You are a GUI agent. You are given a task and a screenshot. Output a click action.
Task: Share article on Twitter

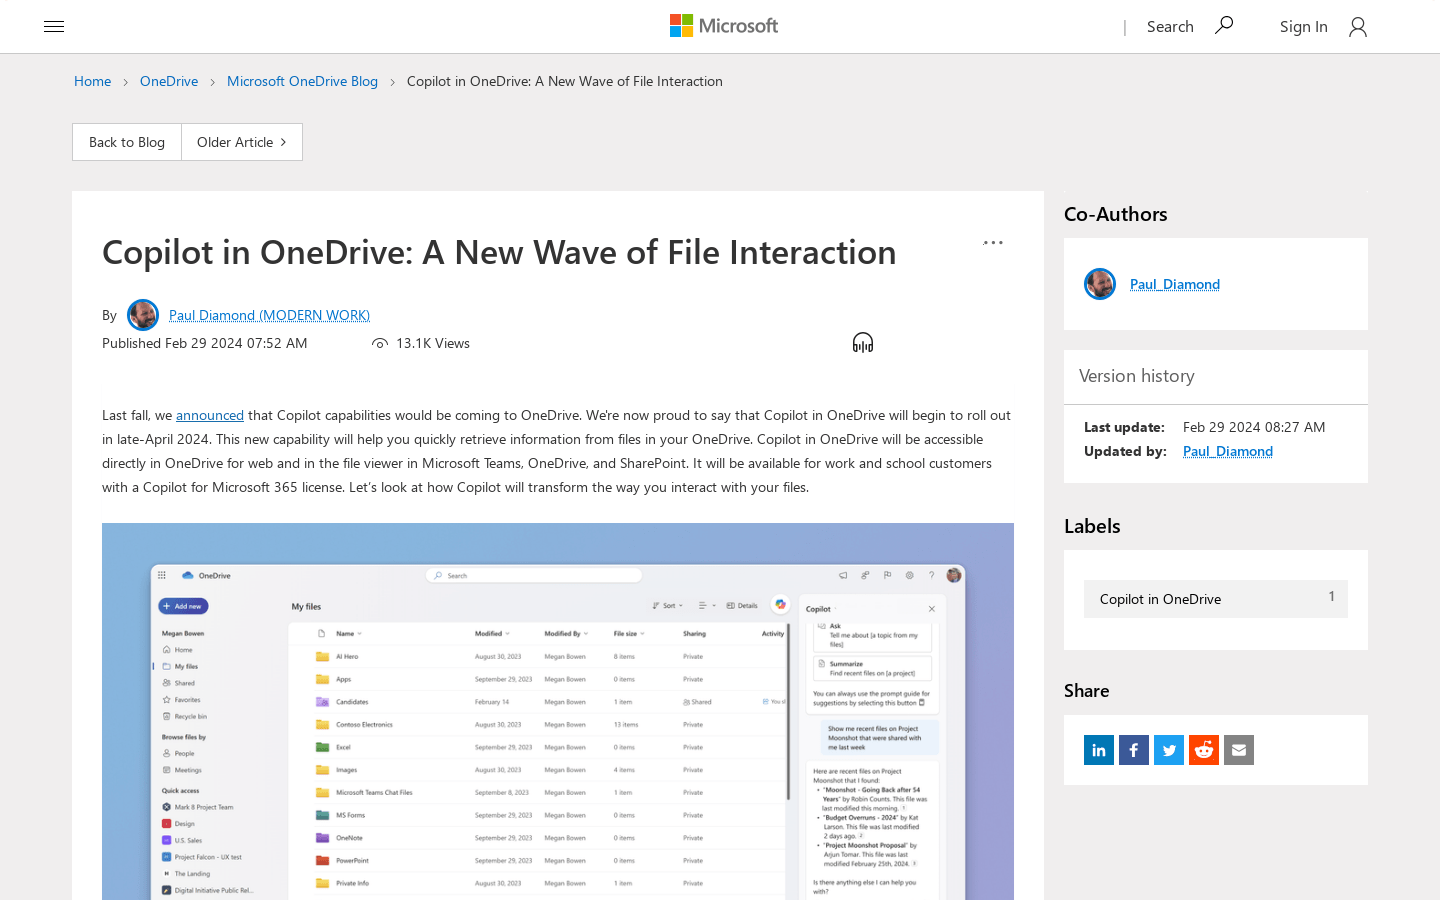click(x=1168, y=750)
